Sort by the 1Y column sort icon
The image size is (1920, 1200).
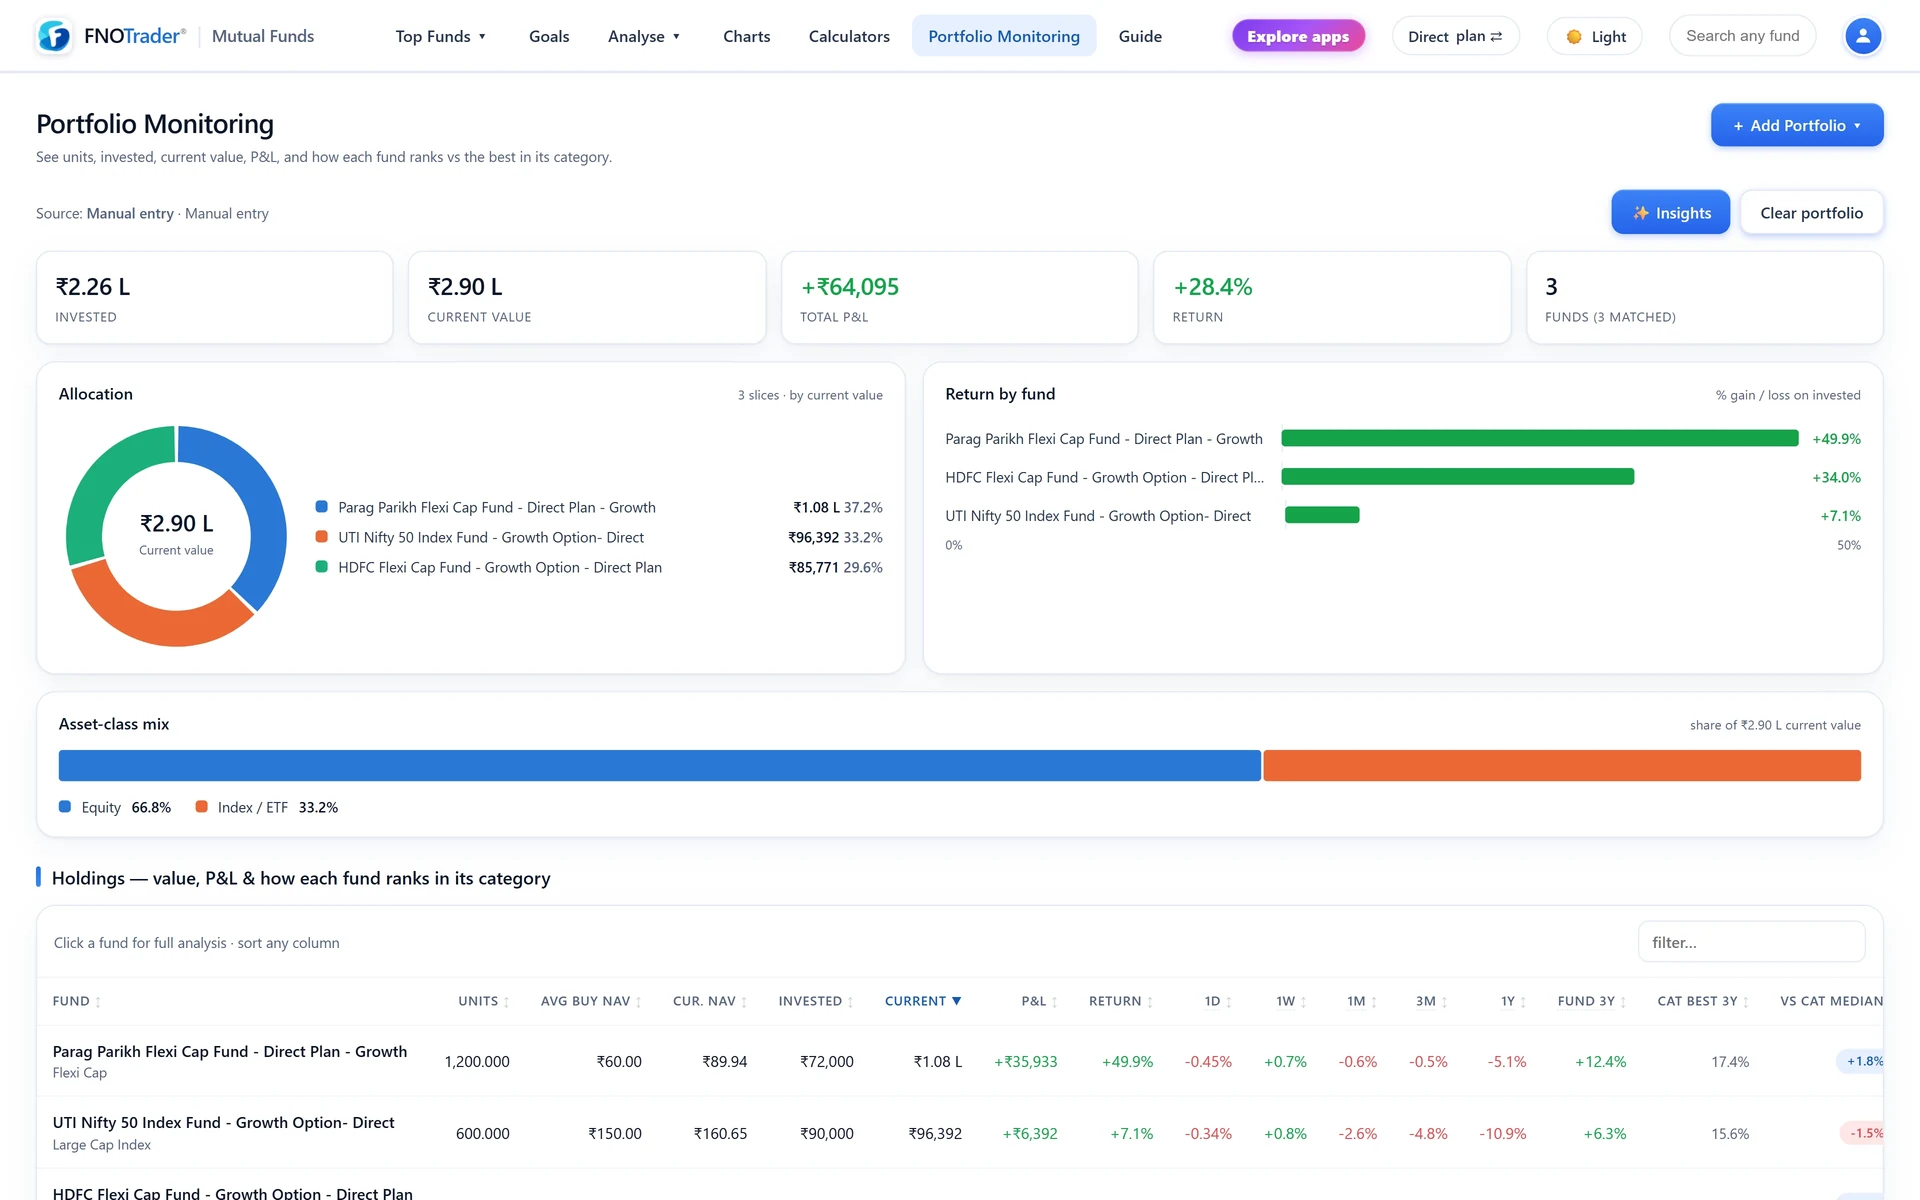click(1523, 1002)
